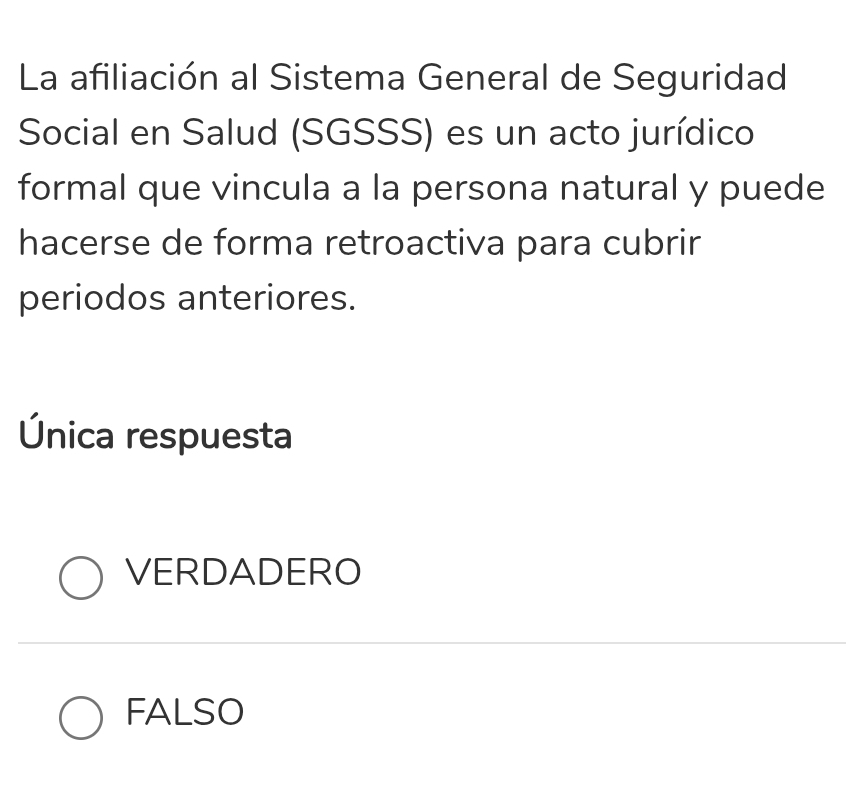The width and height of the screenshot is (862, 787).
Task: Click the 'Única respuesta' heading
Action: click(155, 434)
